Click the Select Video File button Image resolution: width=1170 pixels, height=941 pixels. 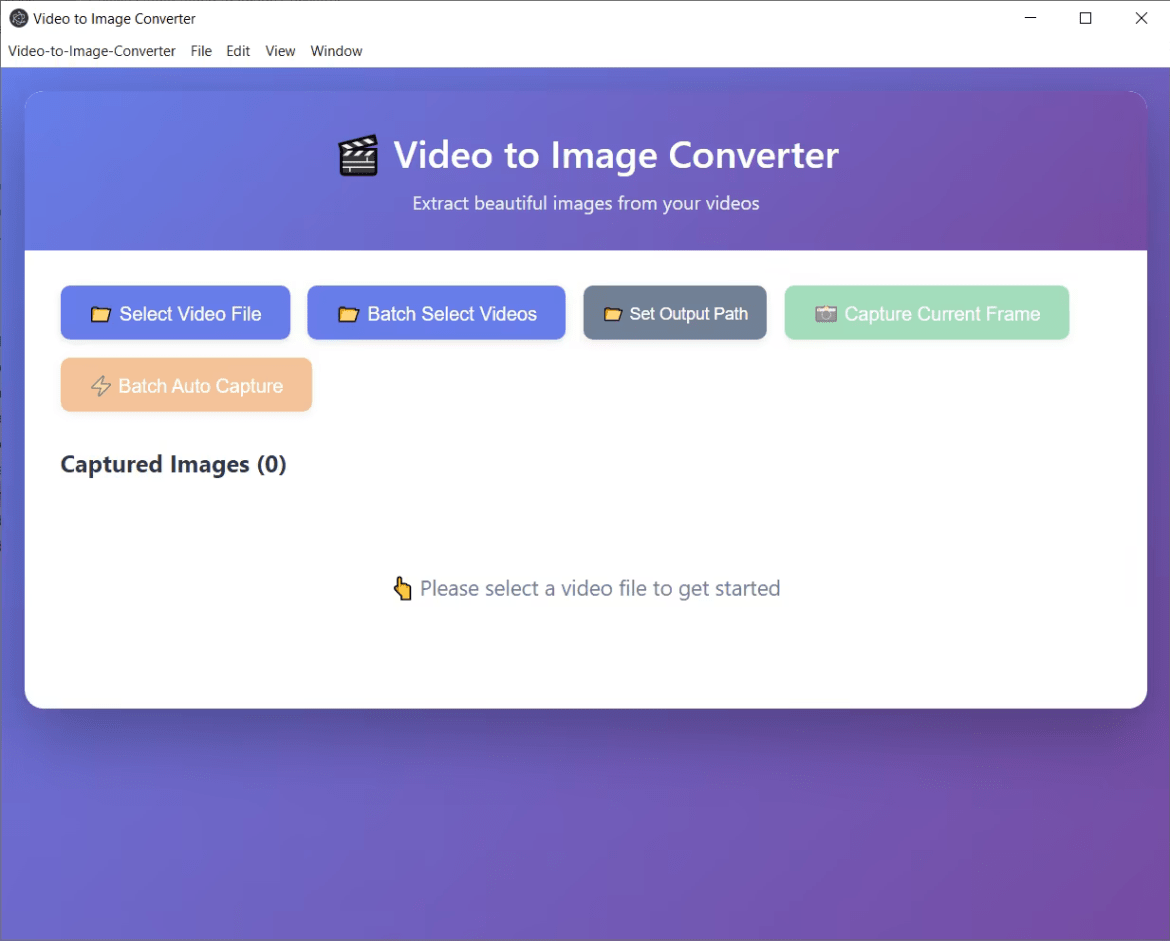(175, 313)
